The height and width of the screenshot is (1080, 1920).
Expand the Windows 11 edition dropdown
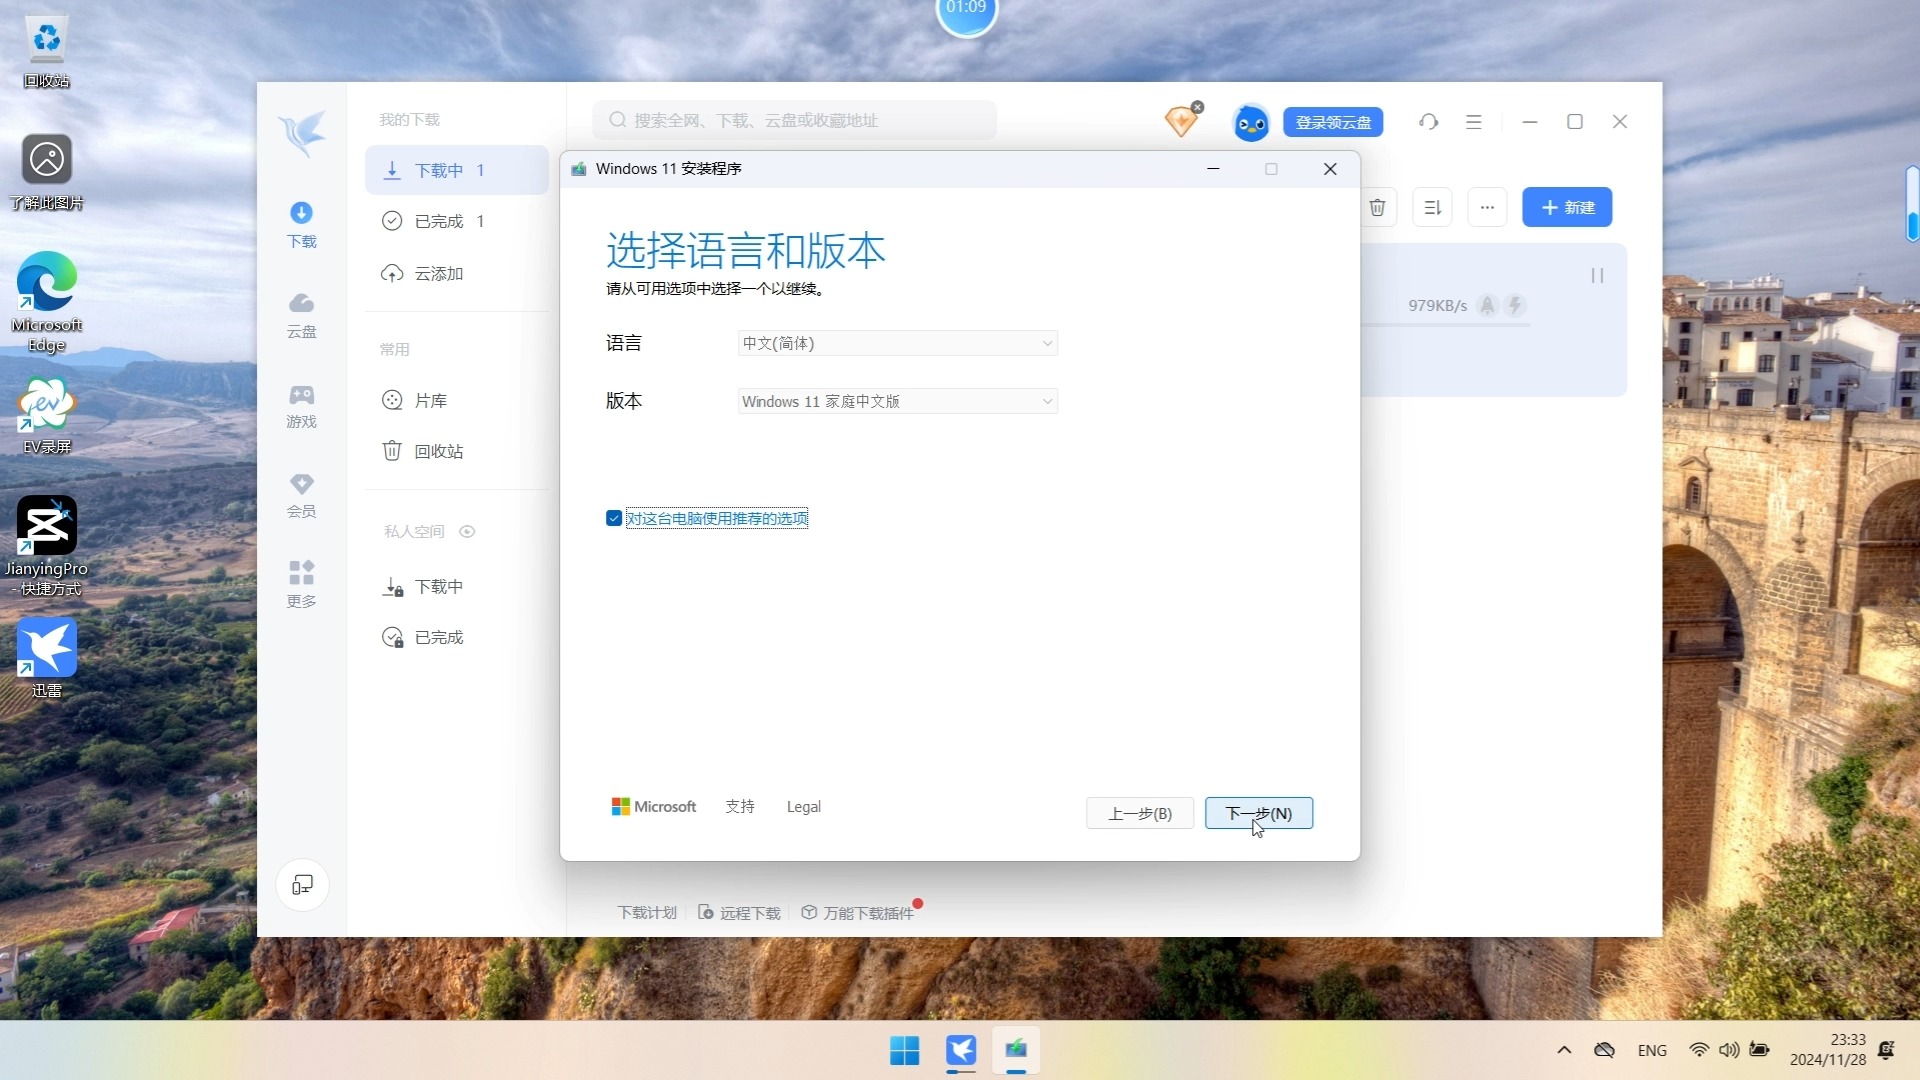click(897, 401)
